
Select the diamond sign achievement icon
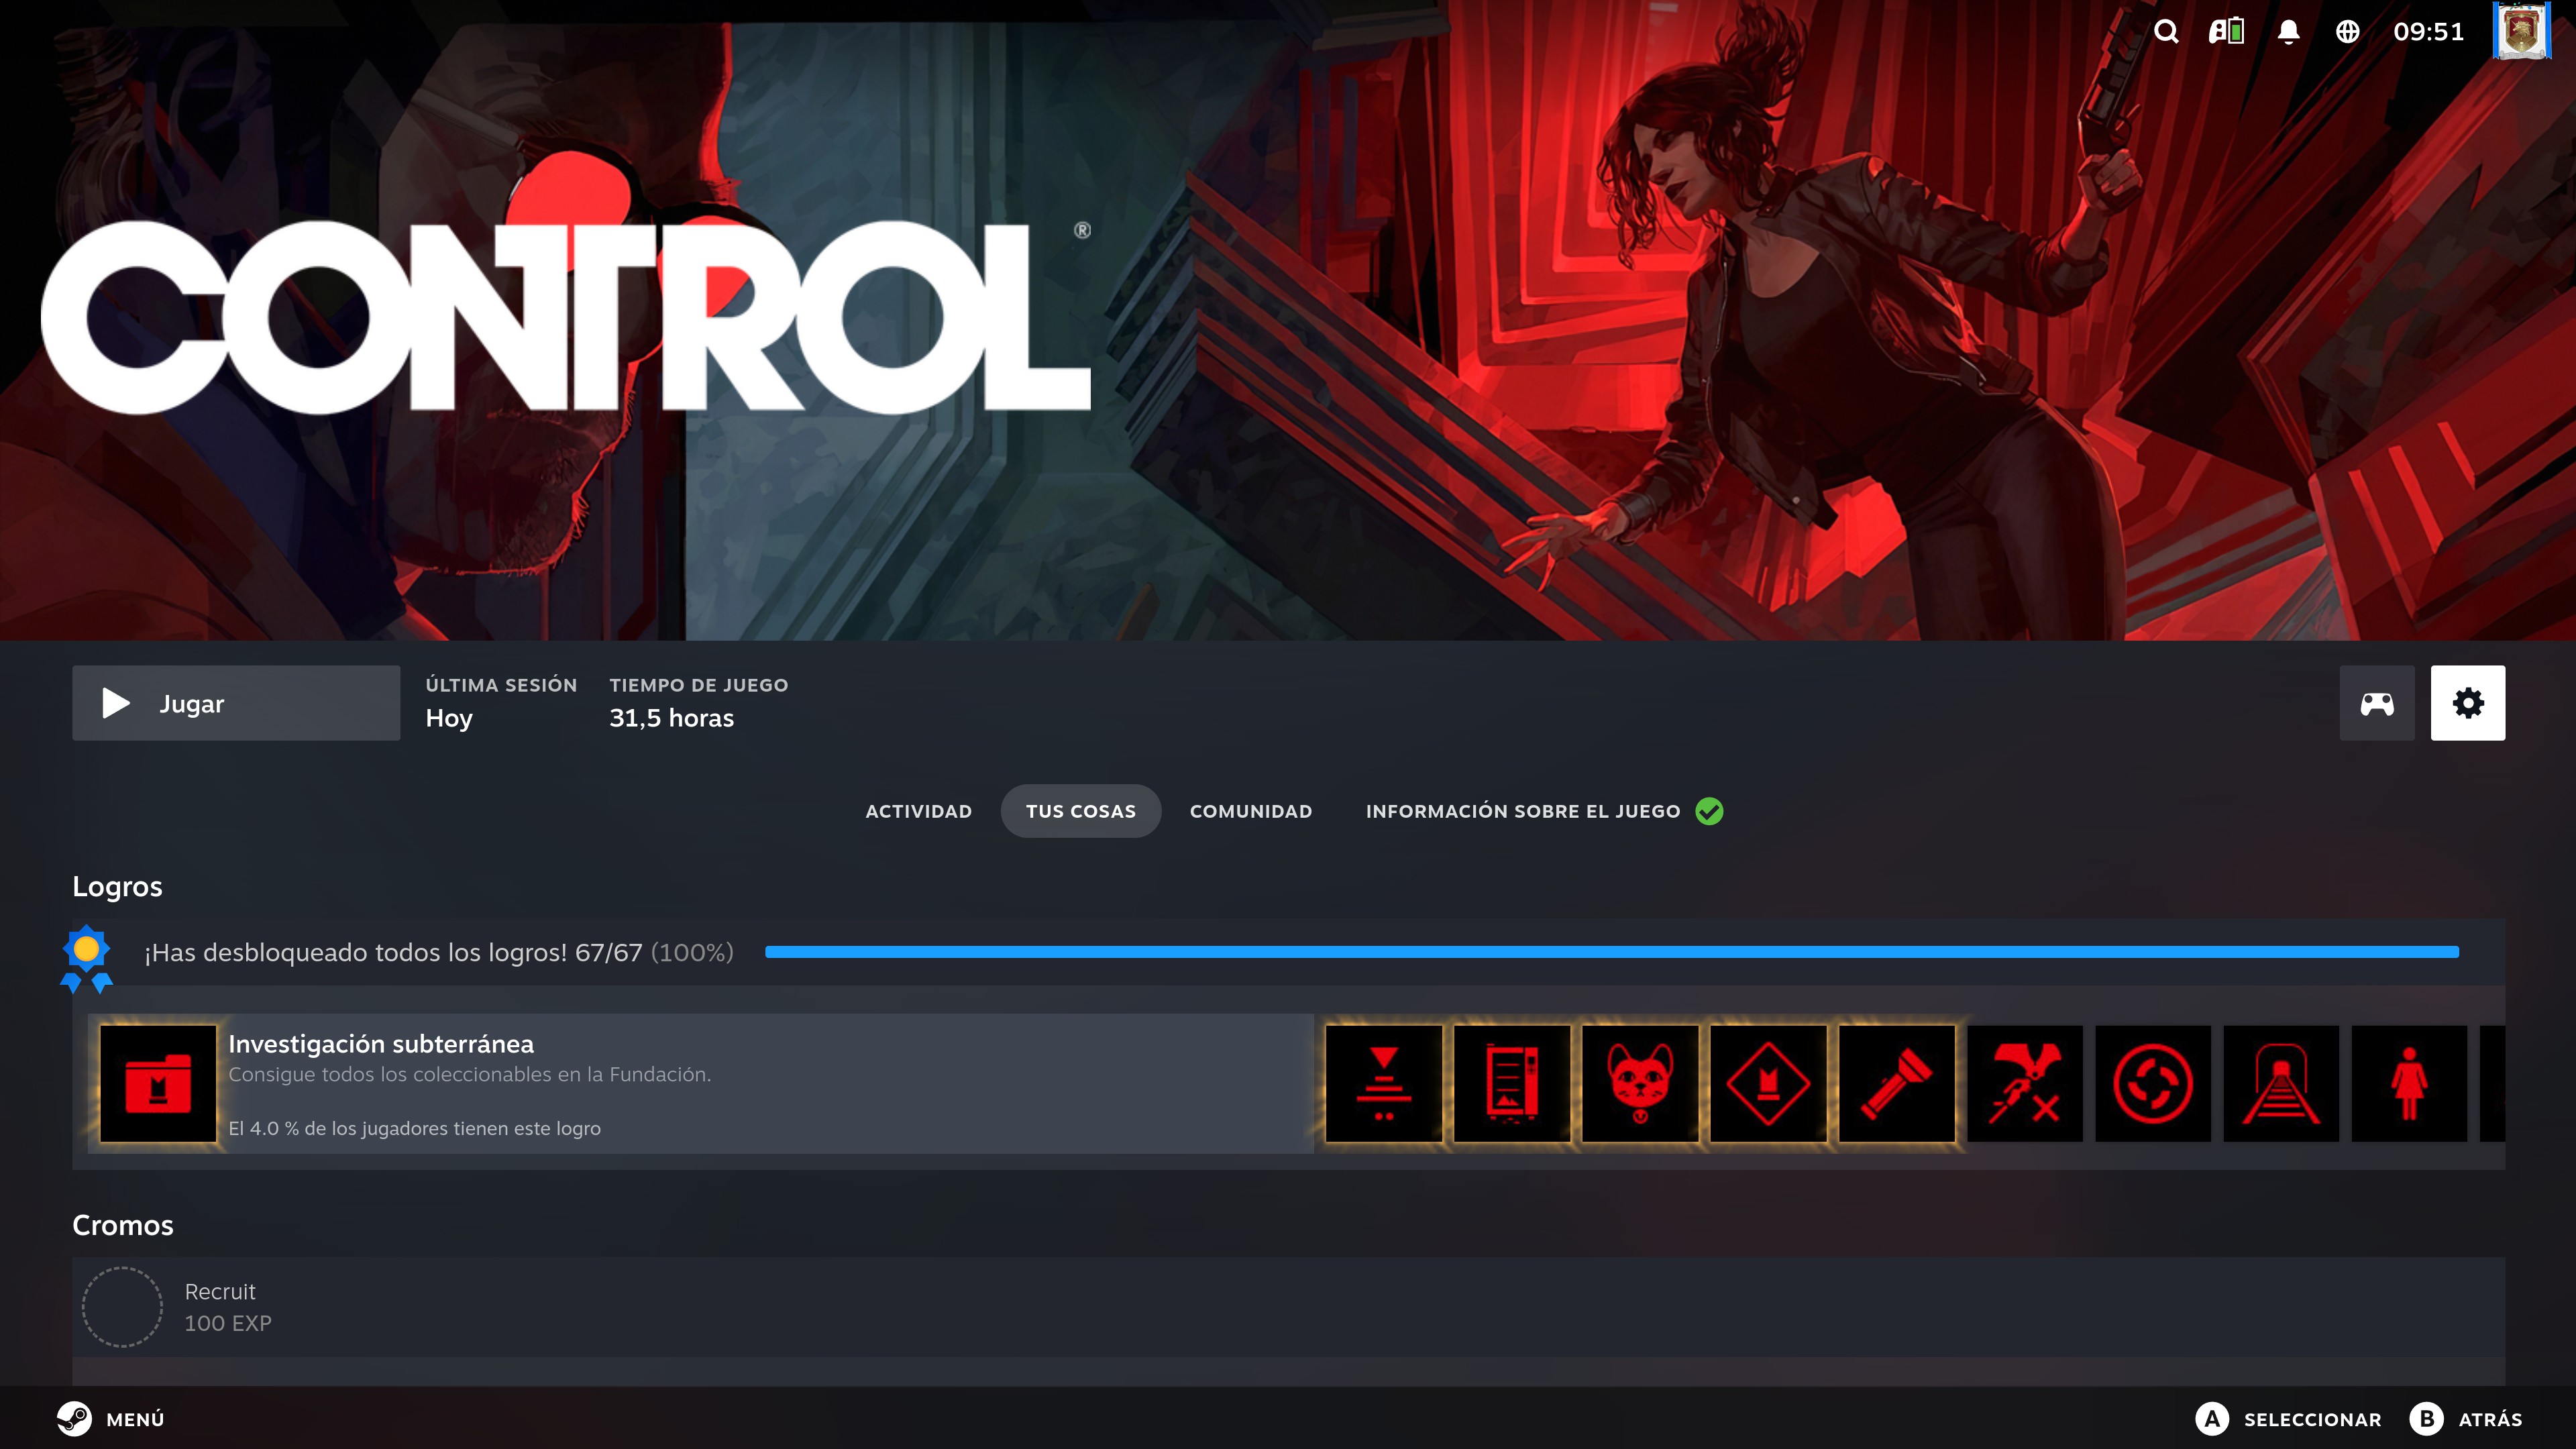pos(1768,1084)
